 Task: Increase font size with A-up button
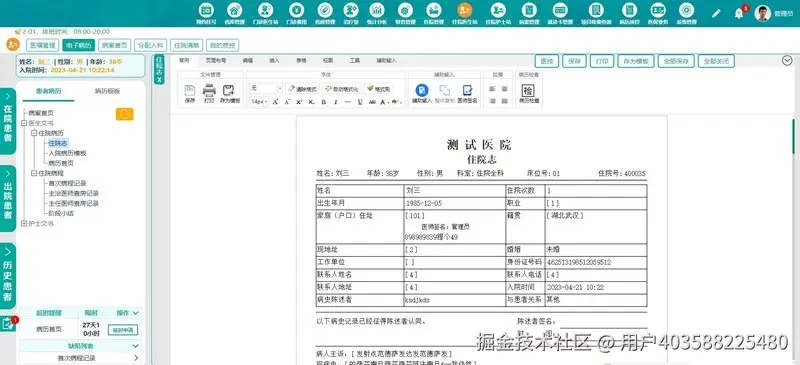click(x=275, y=102)
